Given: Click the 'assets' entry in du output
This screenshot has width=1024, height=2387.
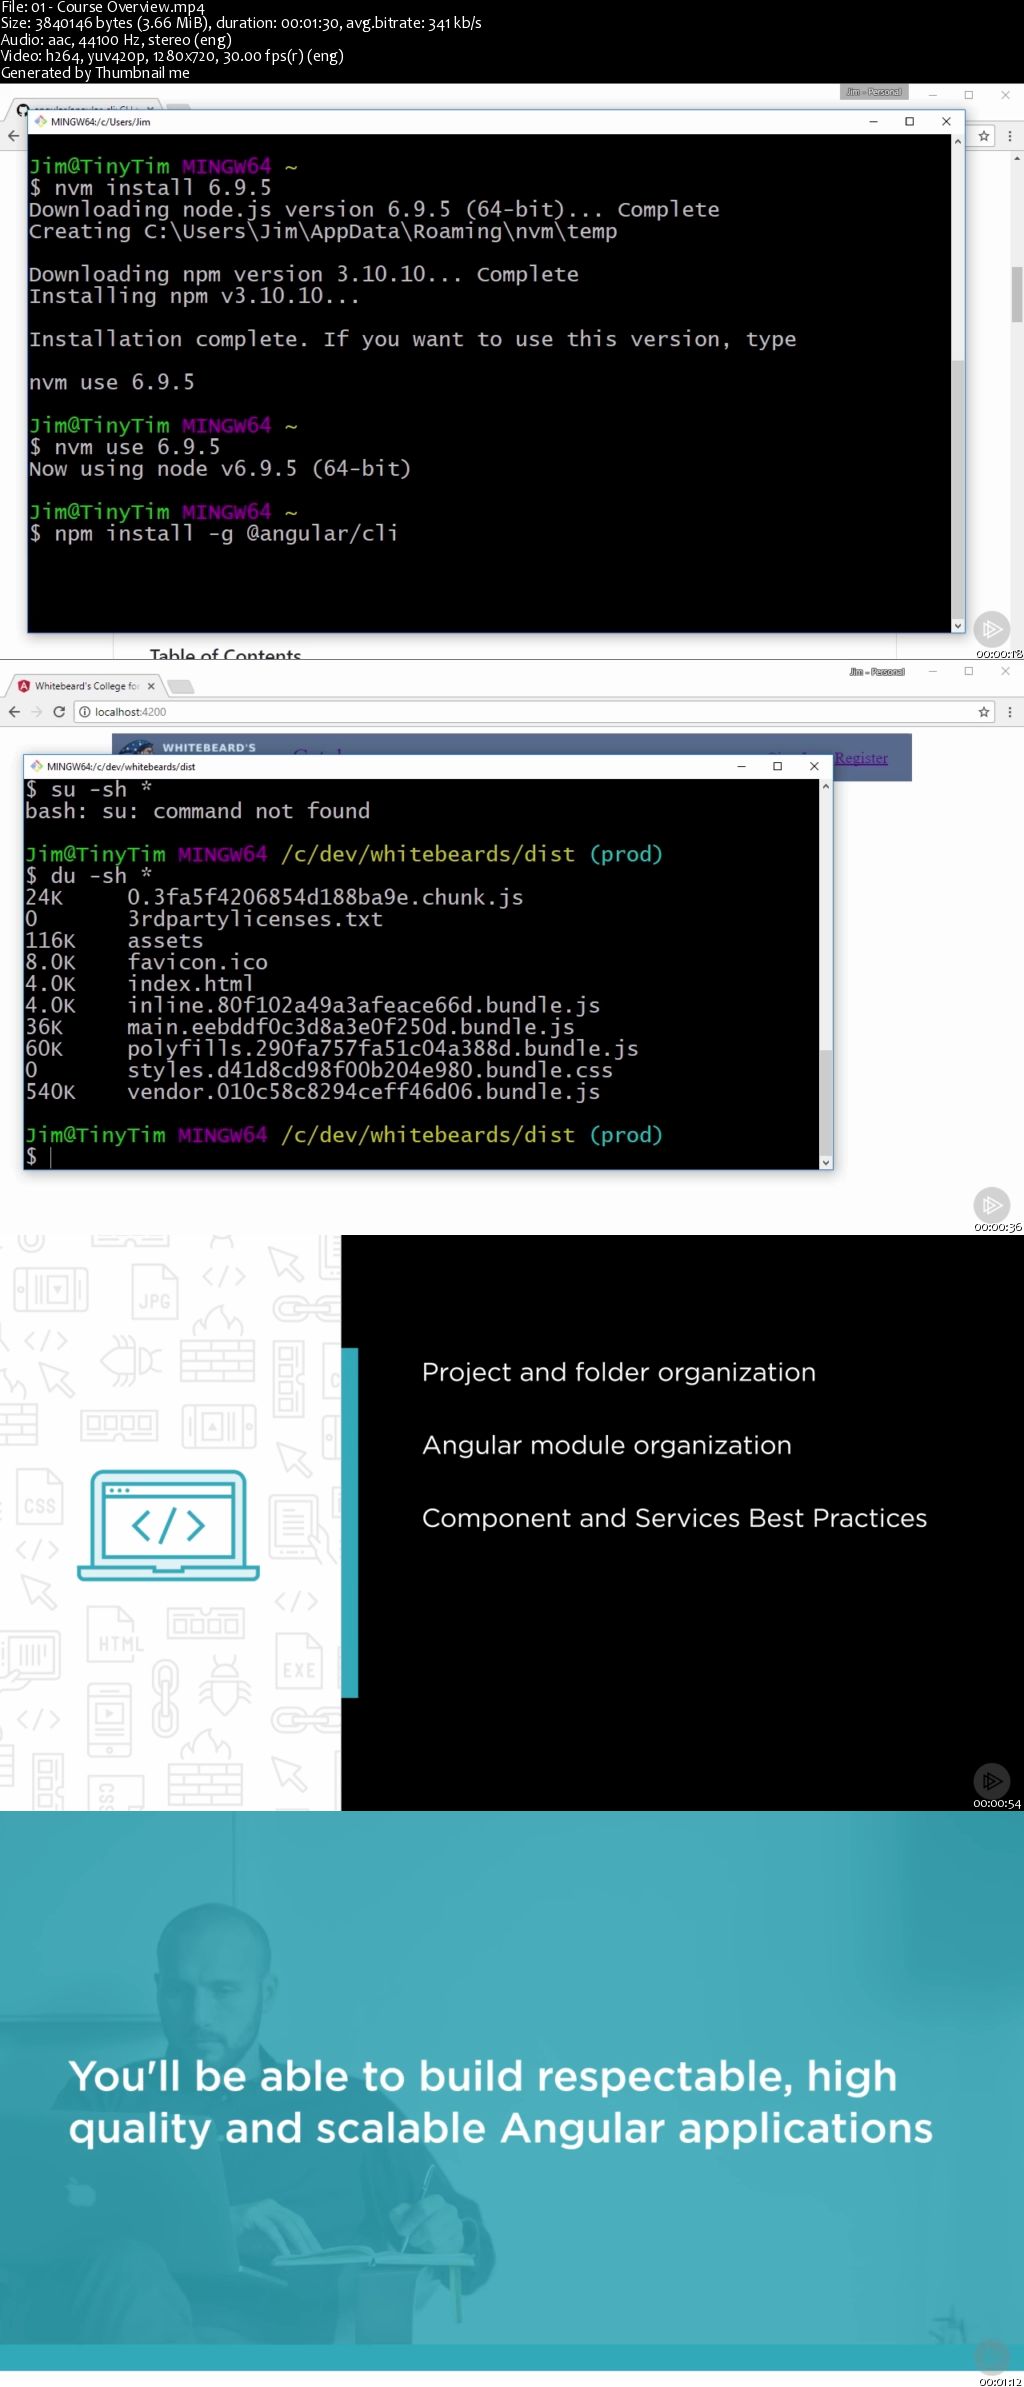Looking at the screenshot, I should tap(165, 941).
